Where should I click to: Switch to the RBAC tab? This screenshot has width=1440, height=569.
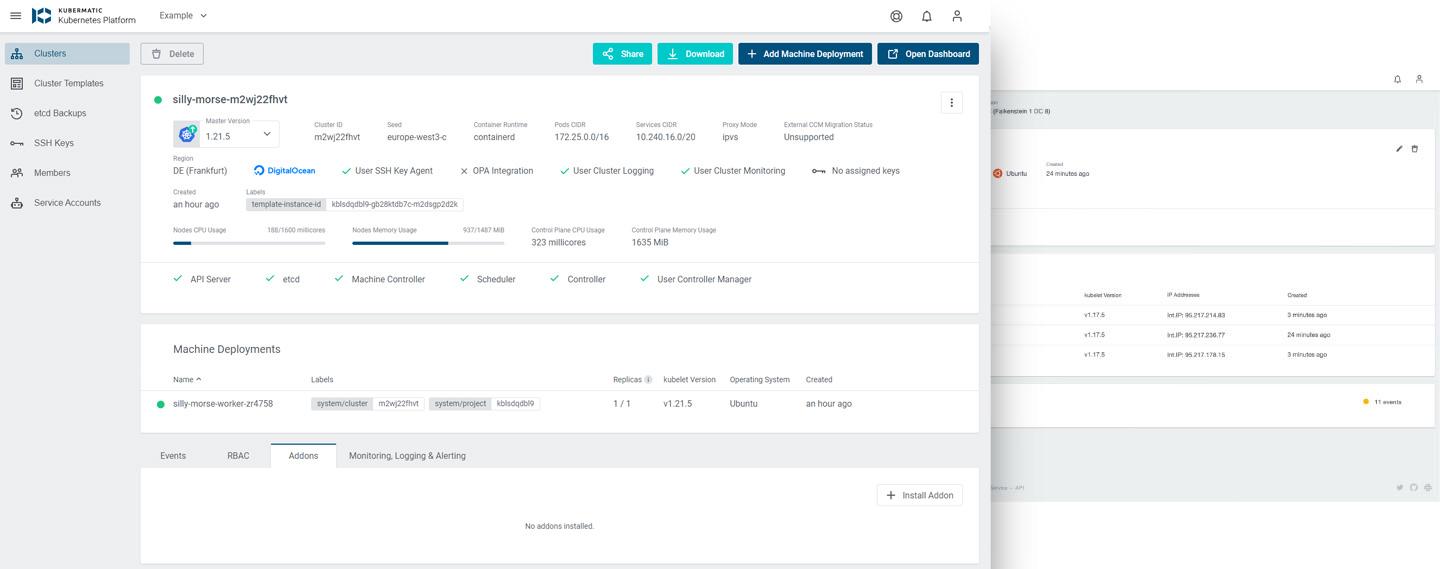pos(238,456)
